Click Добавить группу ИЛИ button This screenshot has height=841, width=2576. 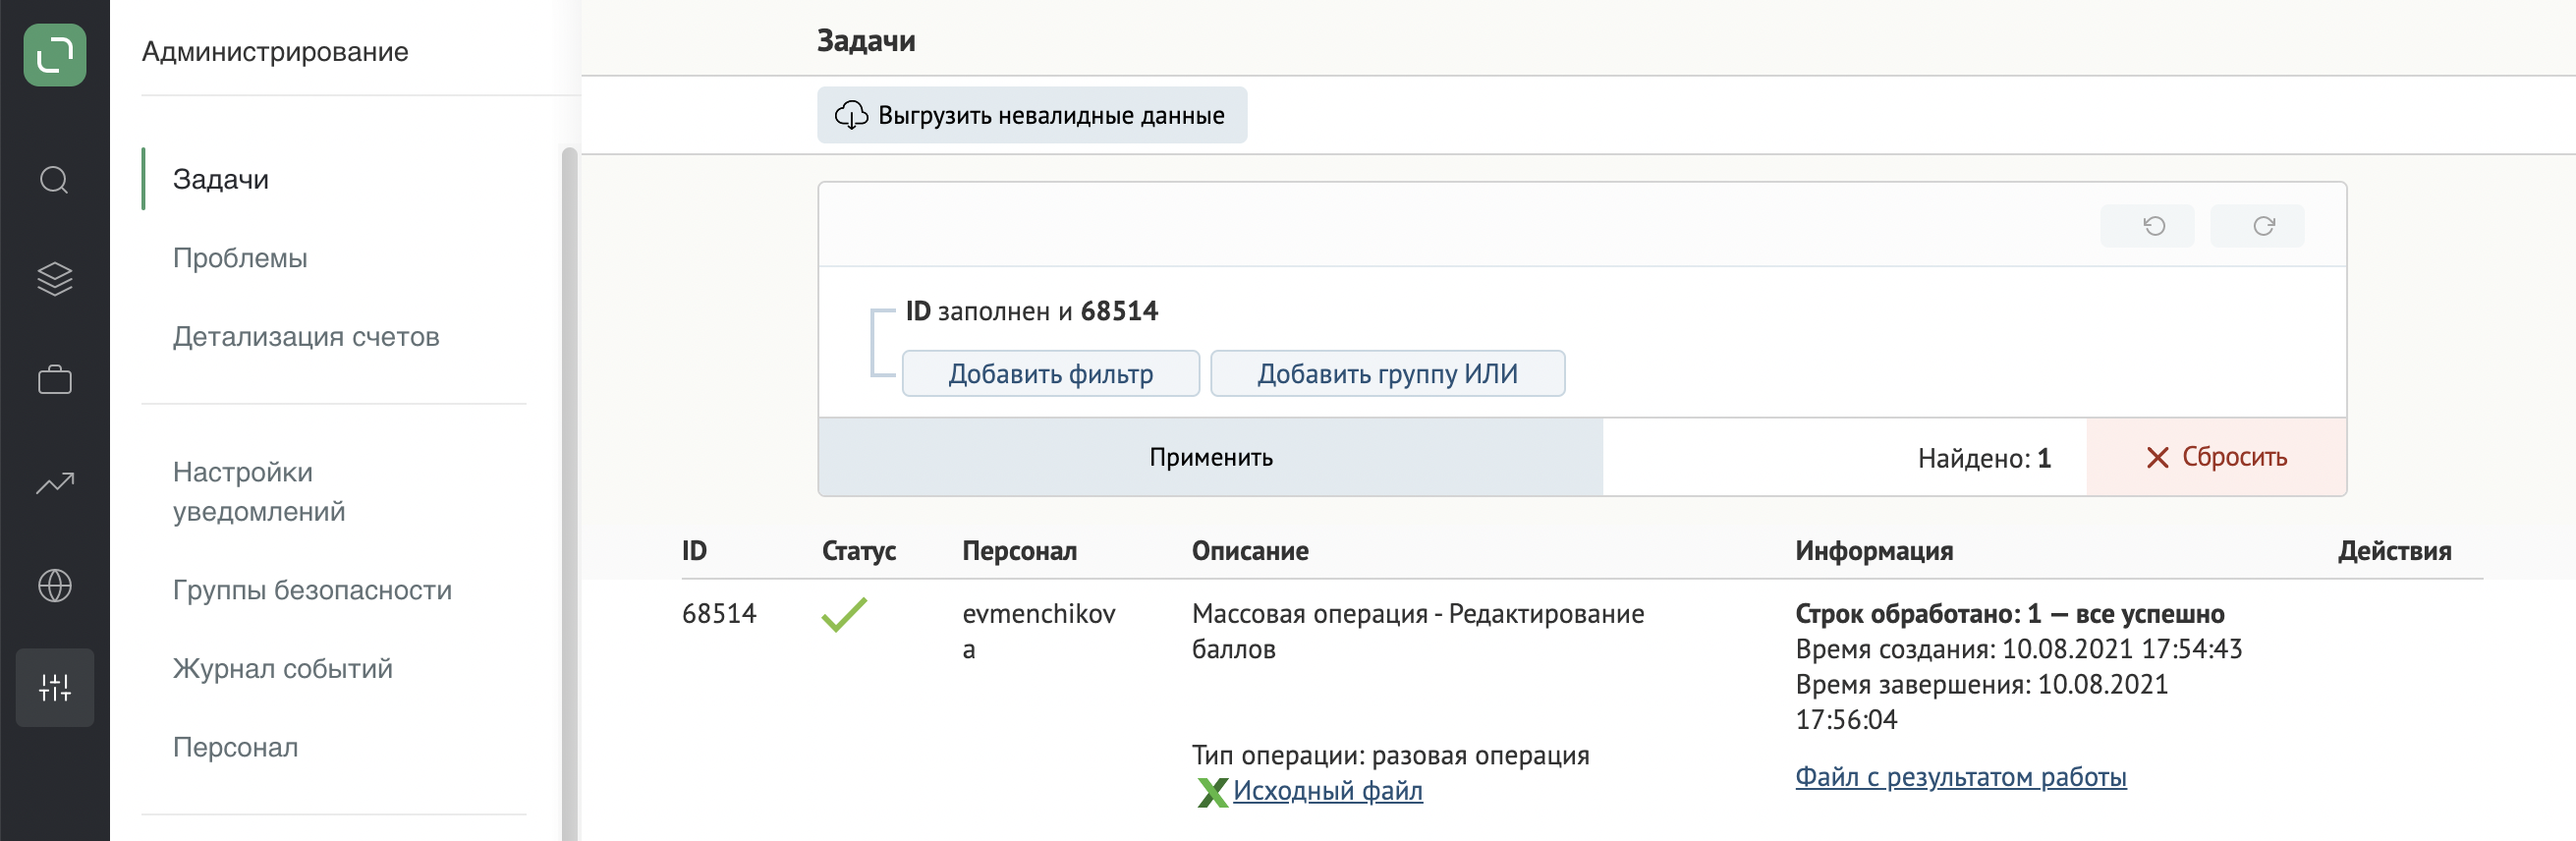[x=1388, y=374]
